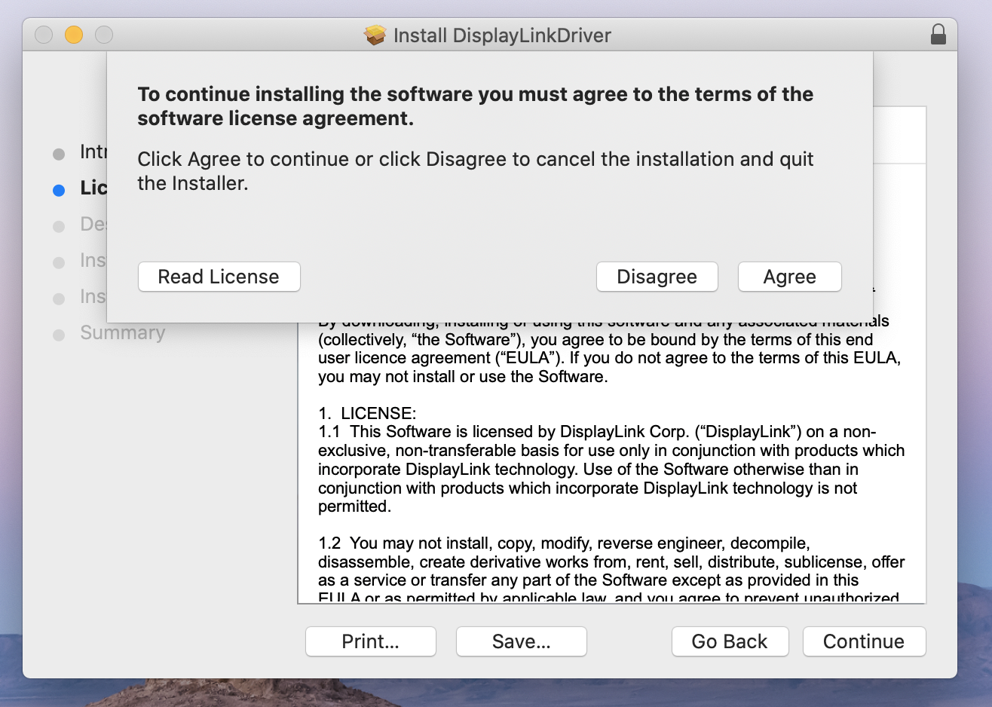Click the gray bullet of the Introduction step
The width and height of the screenshot is (992, 707).
pos(59,154)
